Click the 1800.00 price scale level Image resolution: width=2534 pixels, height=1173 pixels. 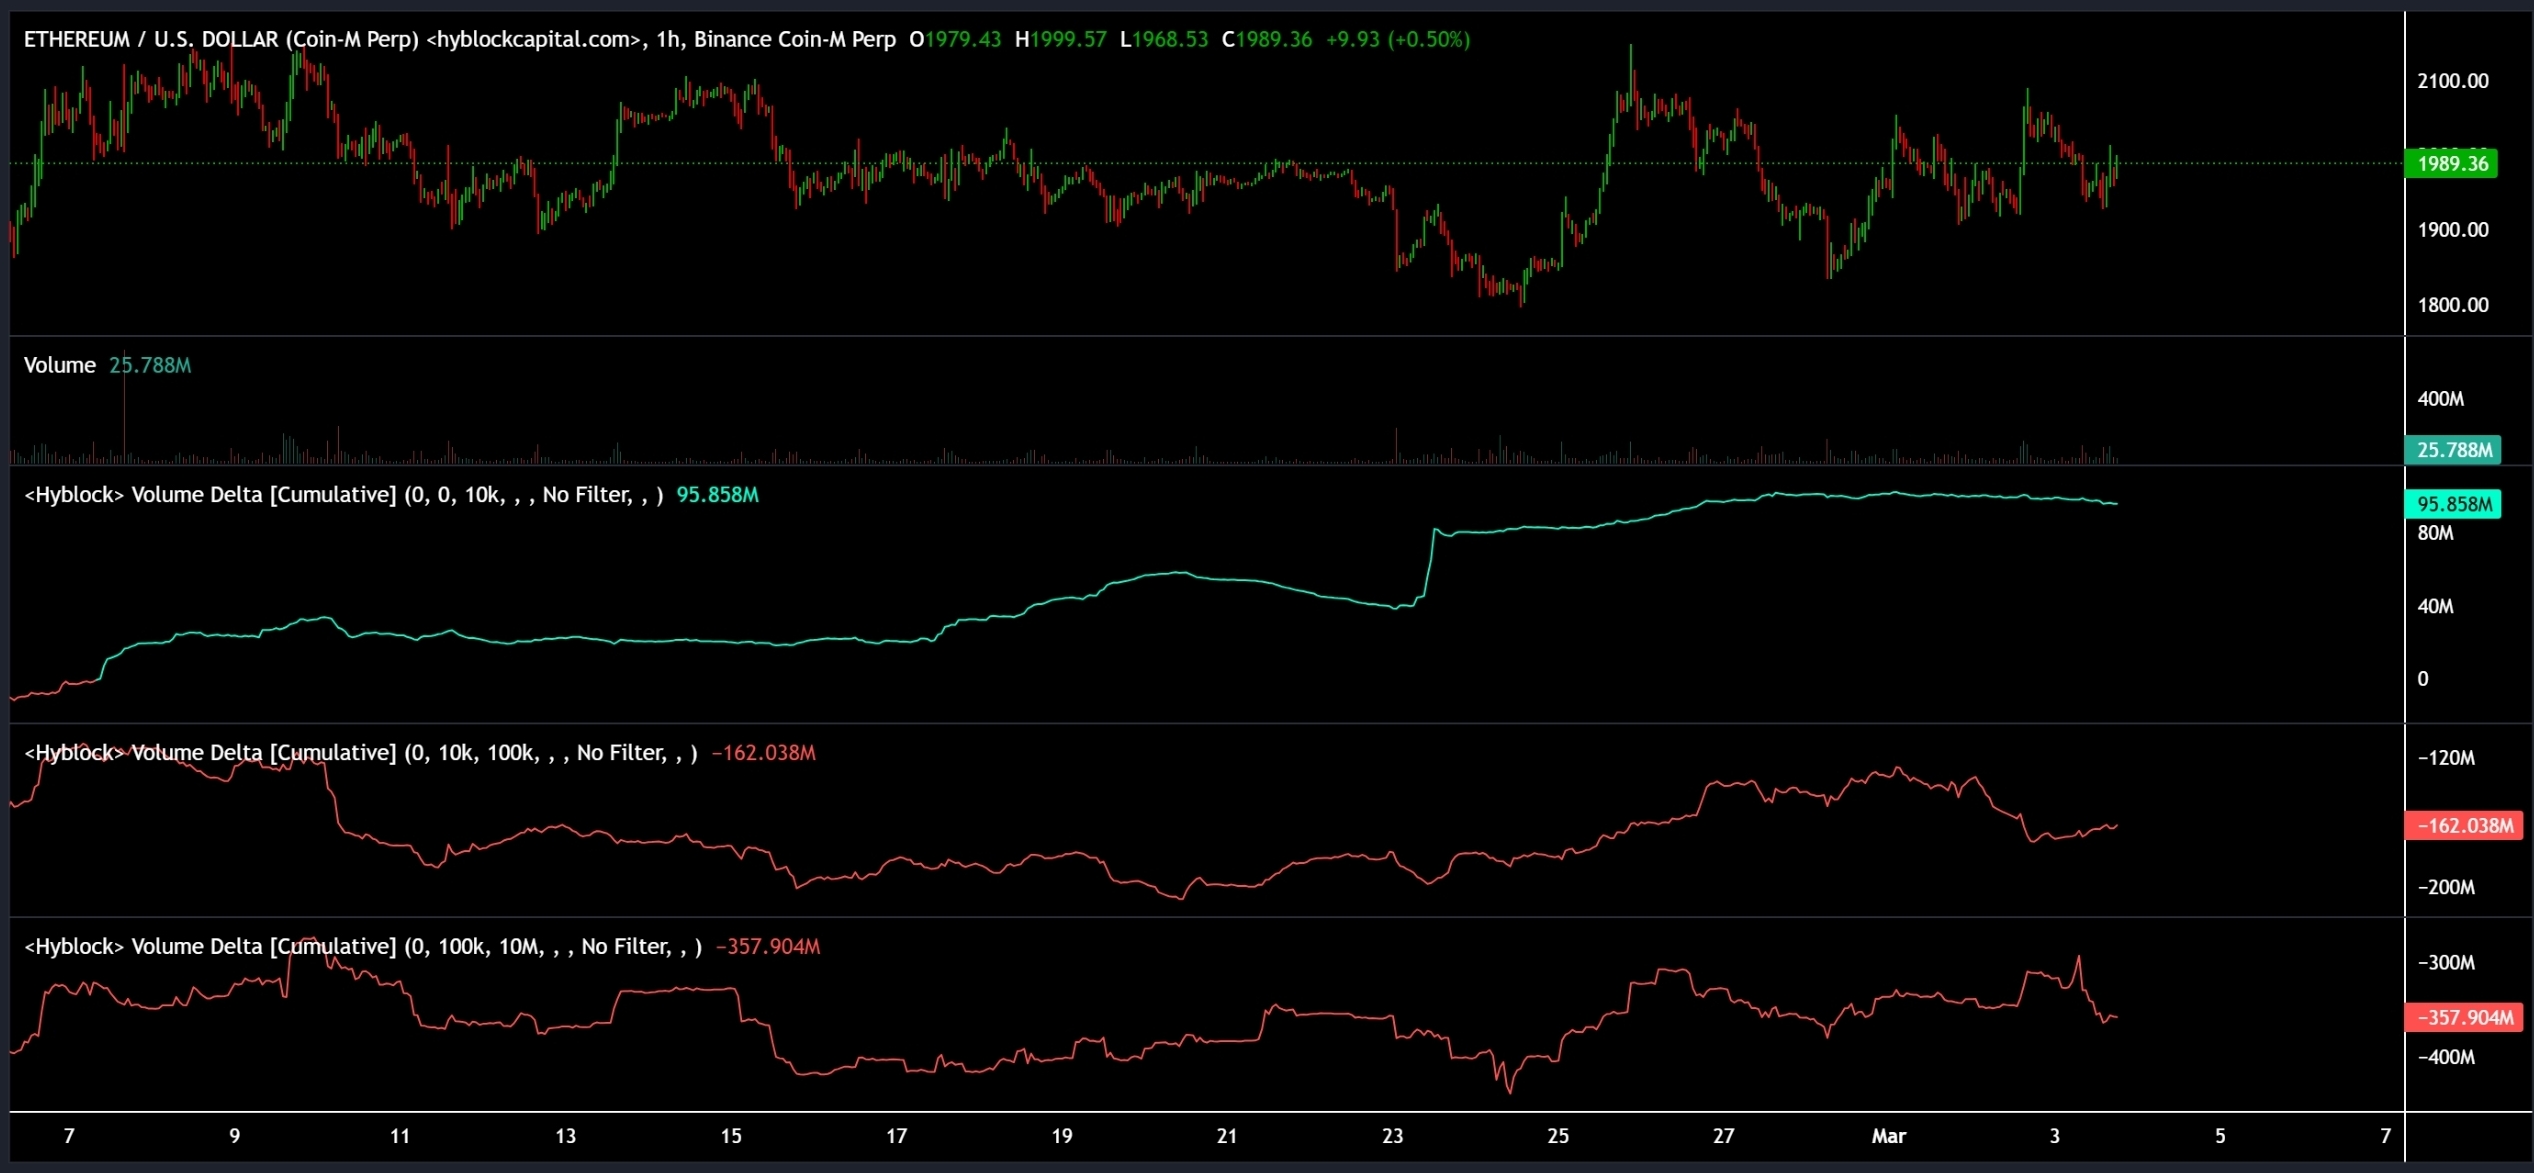(x=2452, y=305)
